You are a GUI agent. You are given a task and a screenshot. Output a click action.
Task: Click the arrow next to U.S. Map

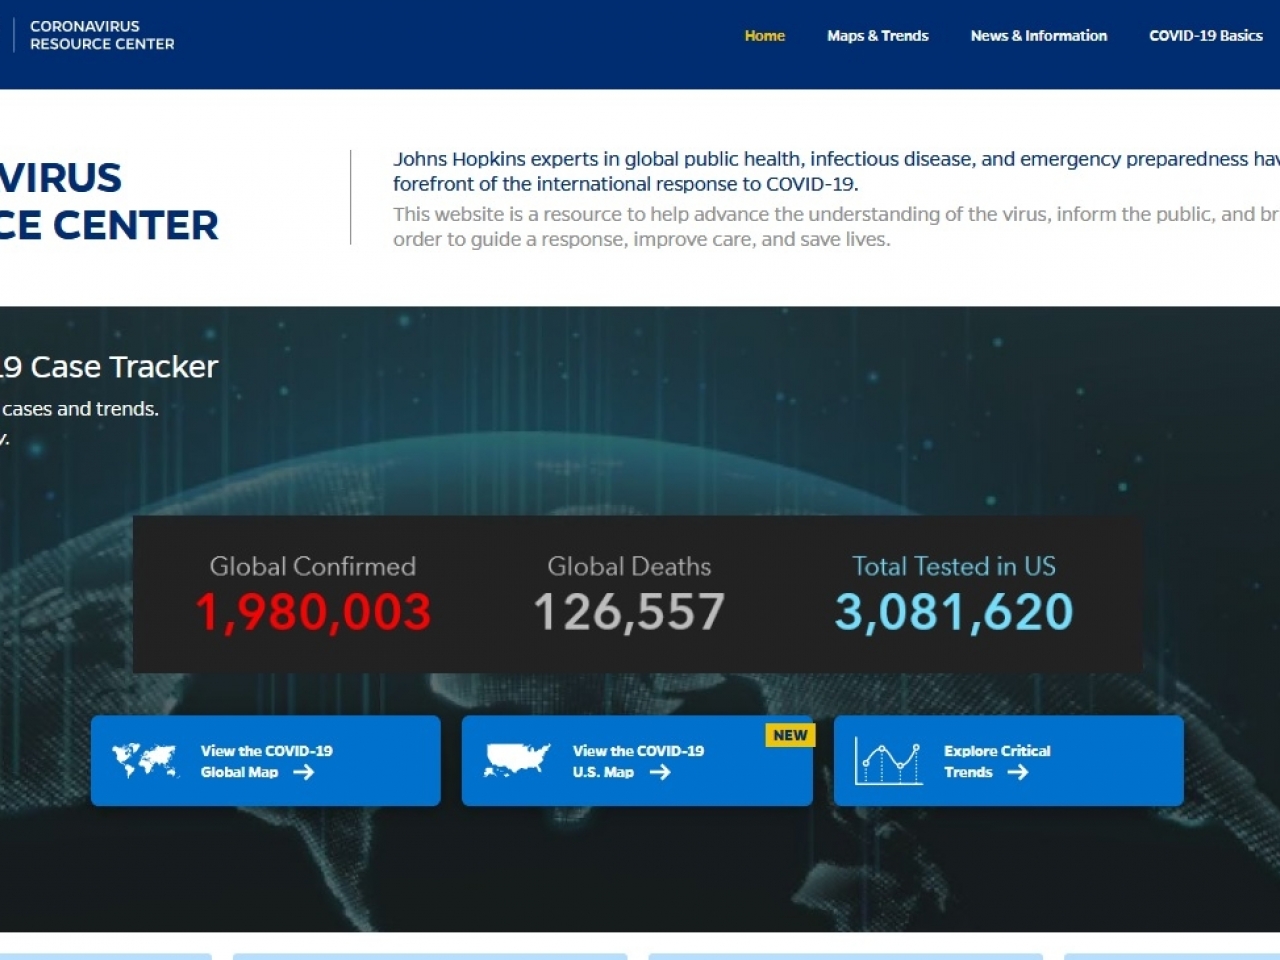(x=659, y=772)
